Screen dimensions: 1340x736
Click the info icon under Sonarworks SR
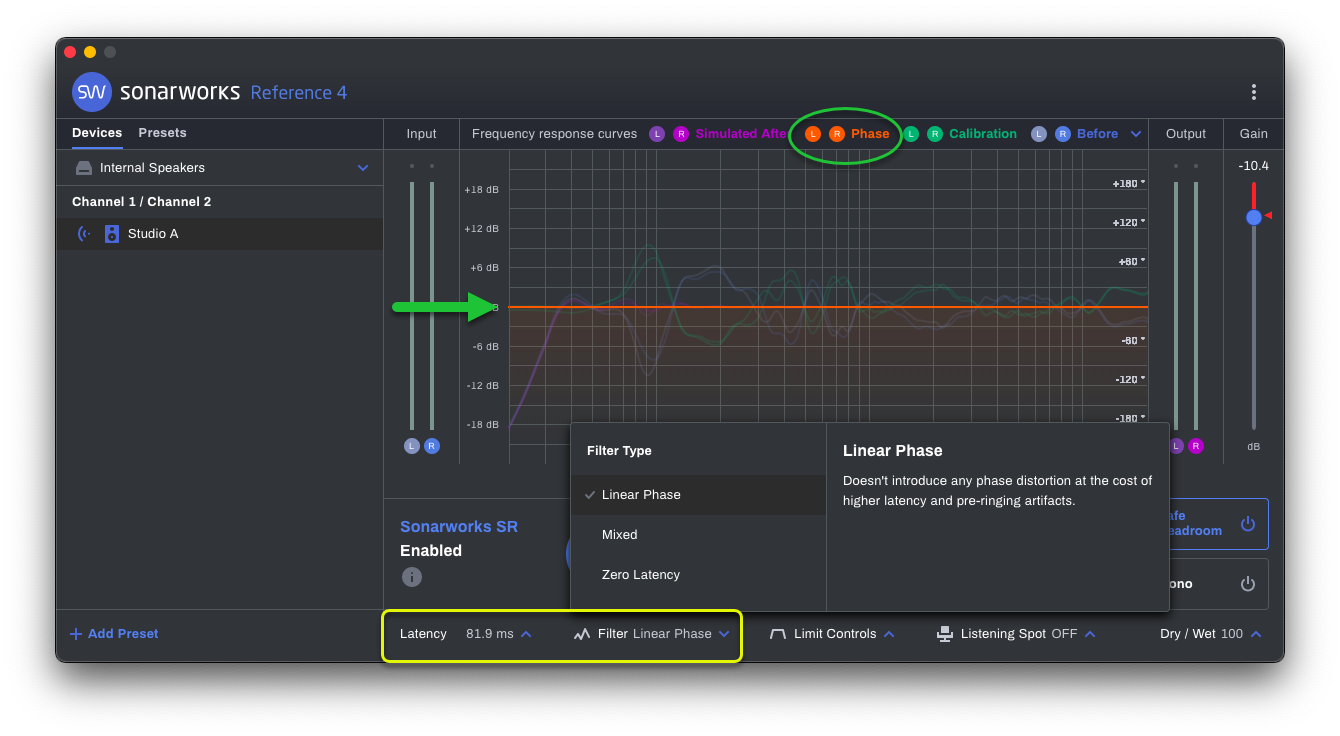pyautogui.click(x=411, y=577)
